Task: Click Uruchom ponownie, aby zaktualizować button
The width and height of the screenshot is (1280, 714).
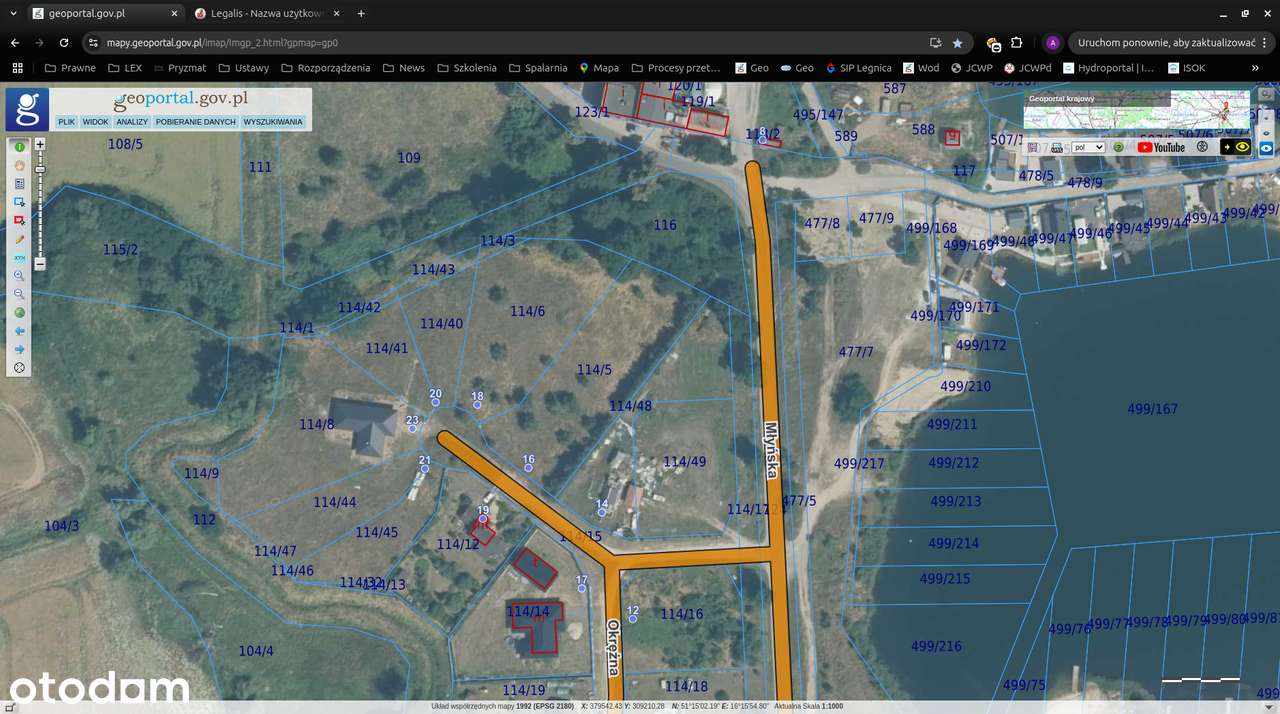Action: [x=1173, y=43]
